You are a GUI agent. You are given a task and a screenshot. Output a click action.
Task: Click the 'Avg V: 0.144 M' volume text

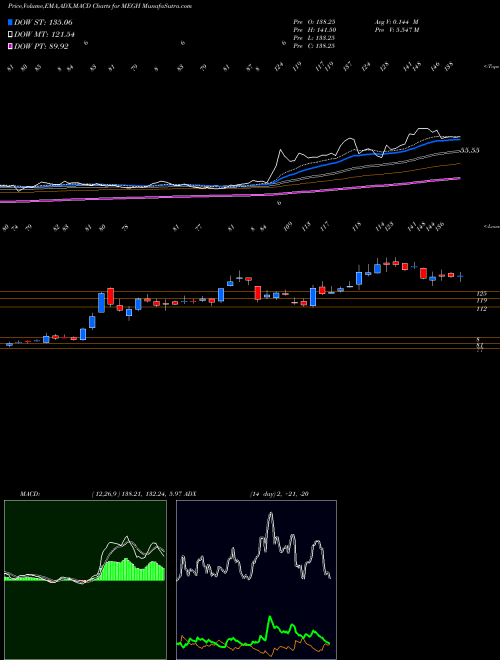[396, 22]
